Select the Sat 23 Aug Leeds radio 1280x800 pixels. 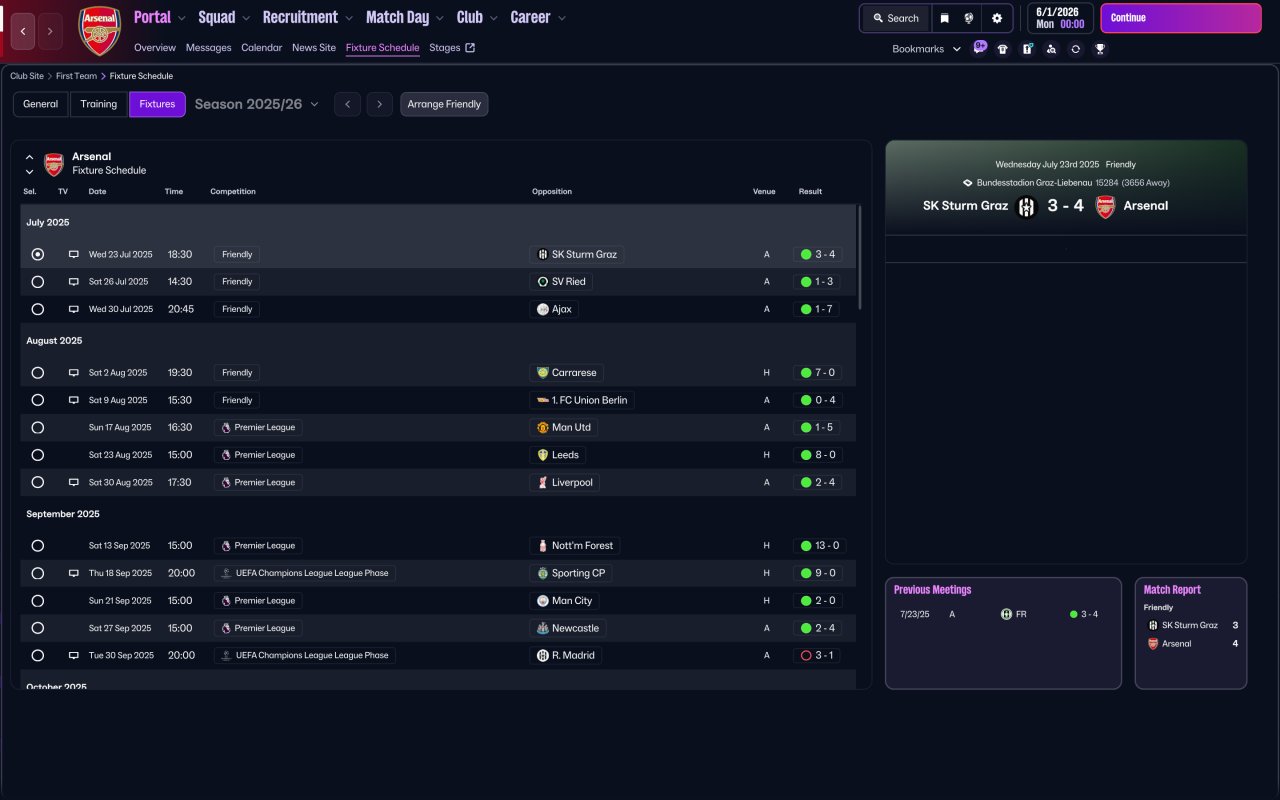[x=38, y=455]
